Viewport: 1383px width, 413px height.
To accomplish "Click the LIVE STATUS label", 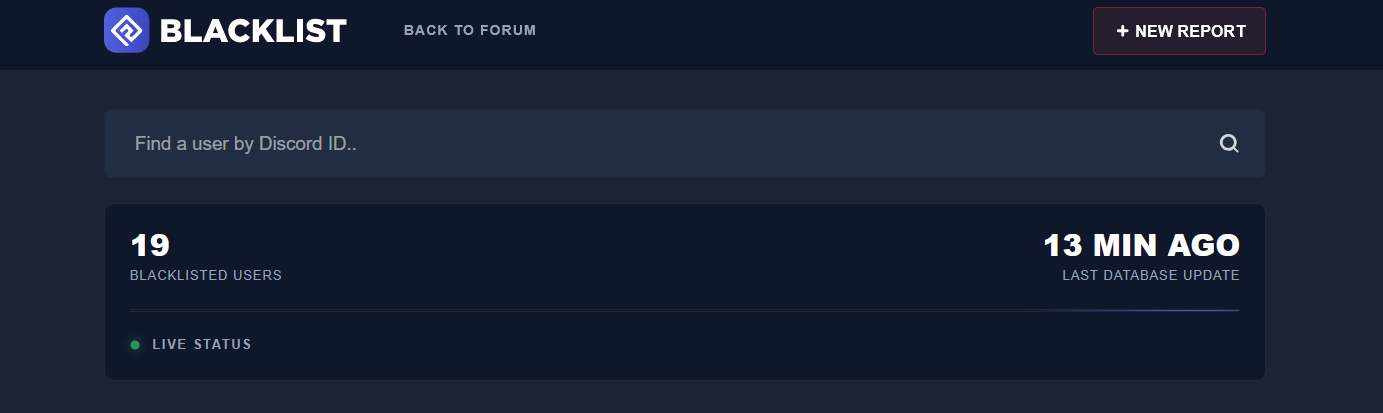I will point(201,345).
